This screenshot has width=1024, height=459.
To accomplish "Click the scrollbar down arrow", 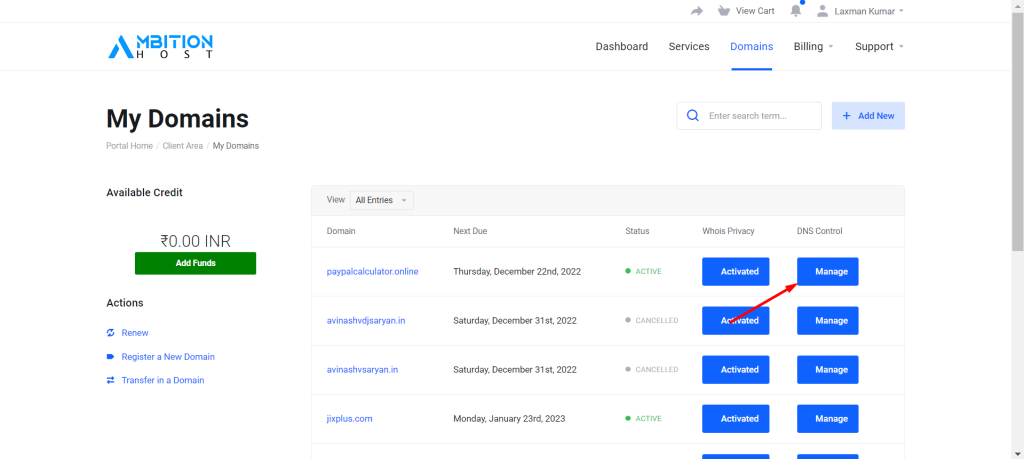I will point(1017,453).
